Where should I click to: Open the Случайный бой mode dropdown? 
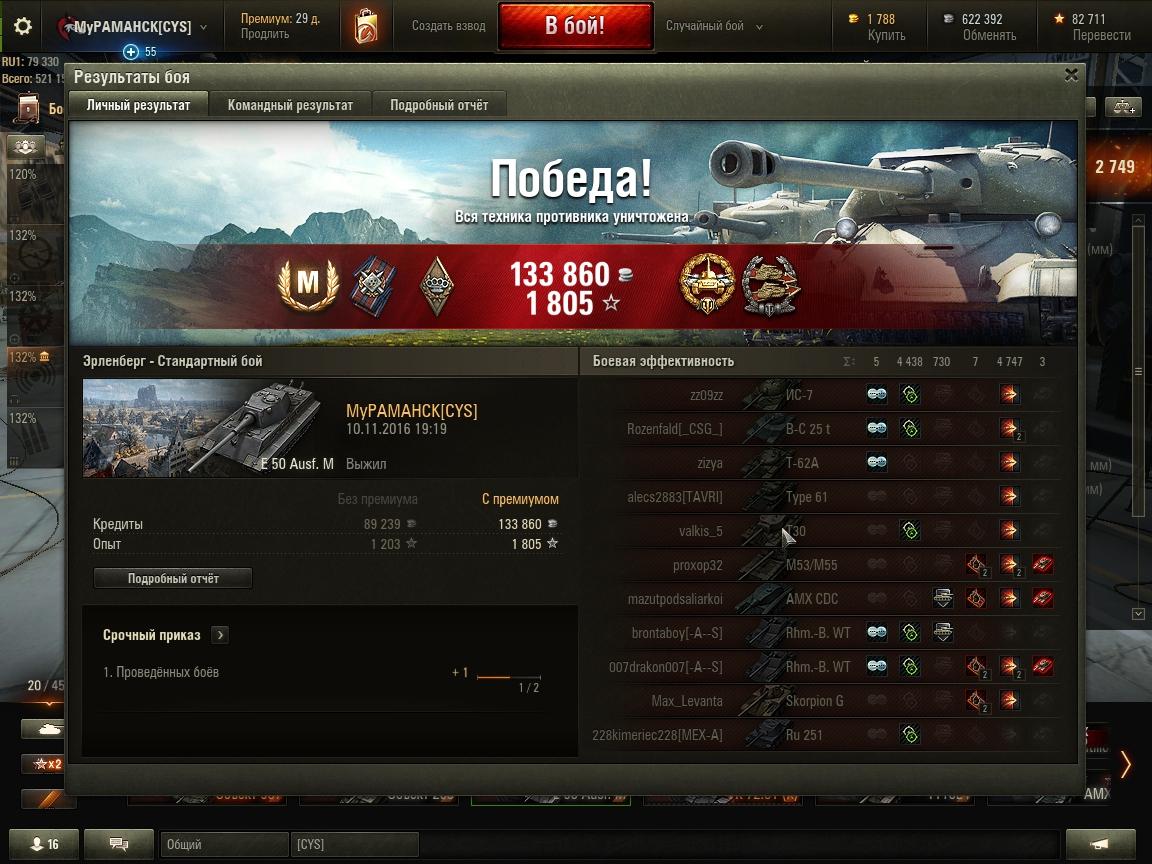[713, 26]
